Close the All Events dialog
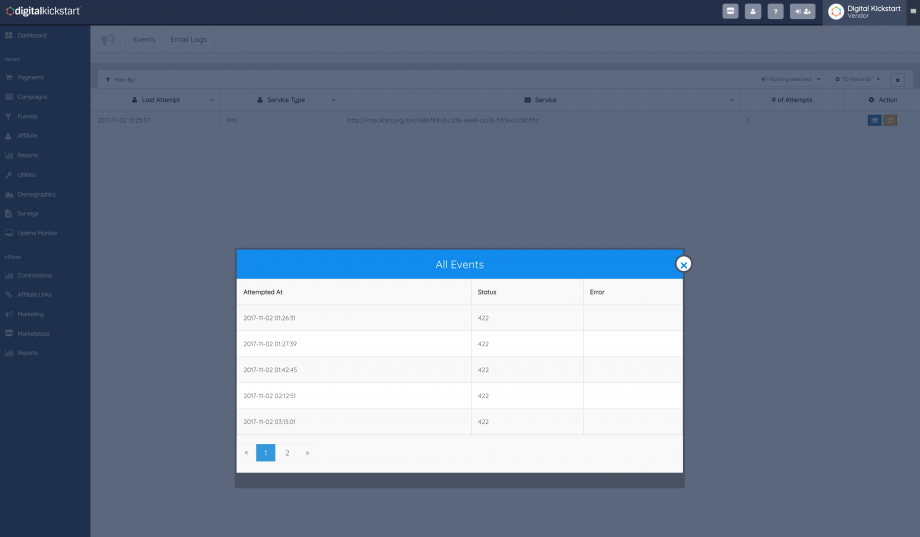 coord(683,264)
